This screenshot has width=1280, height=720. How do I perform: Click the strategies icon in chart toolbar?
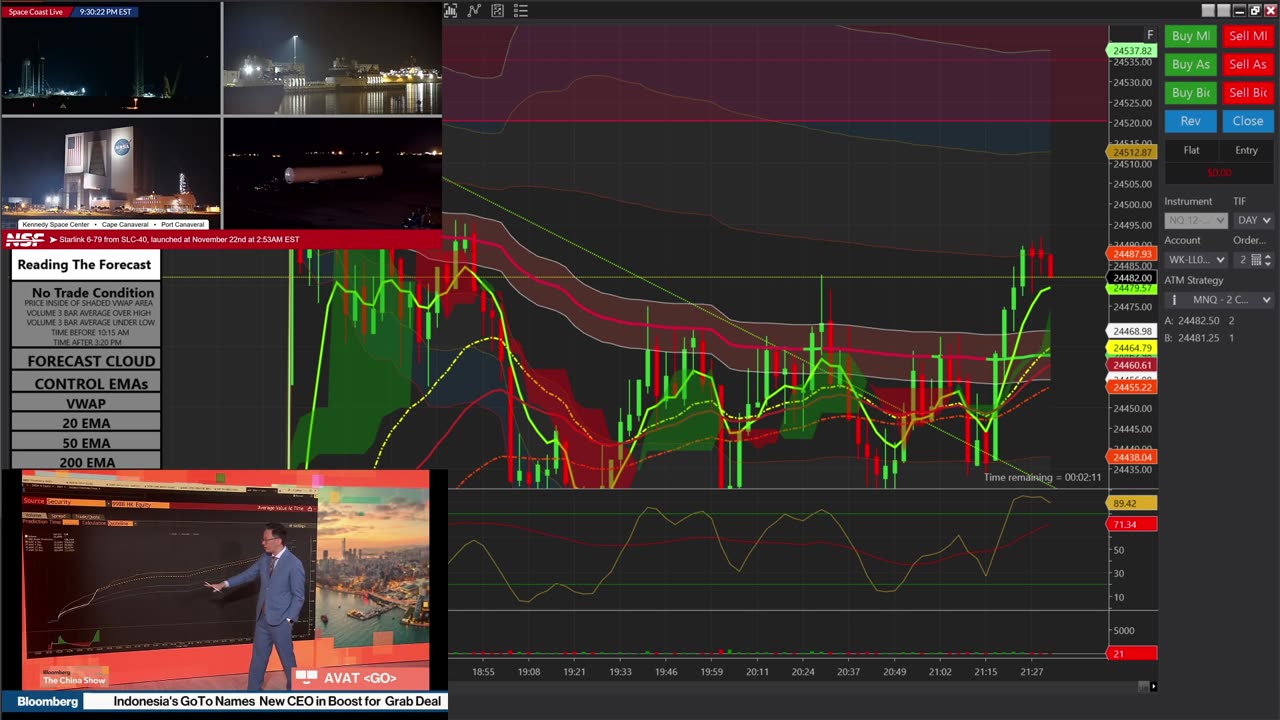pyautogui.click(x=497, y=11)
